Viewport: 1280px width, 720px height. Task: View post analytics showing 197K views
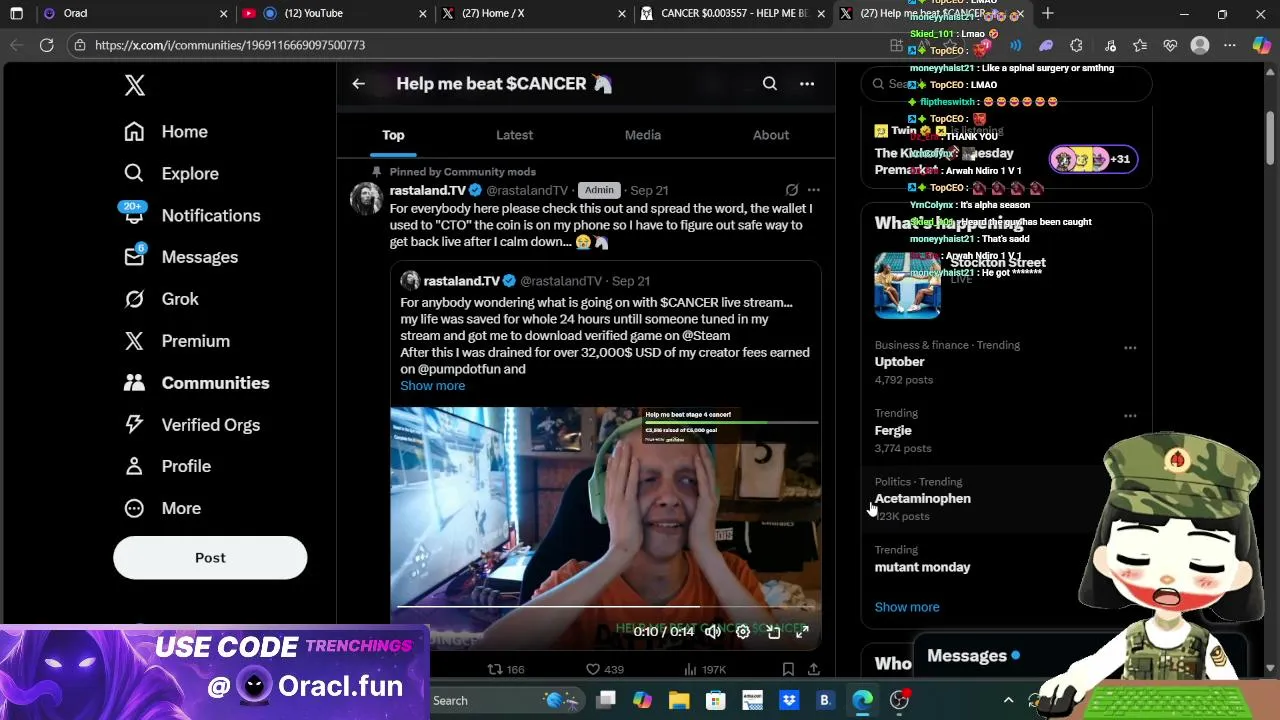[706, 669]
